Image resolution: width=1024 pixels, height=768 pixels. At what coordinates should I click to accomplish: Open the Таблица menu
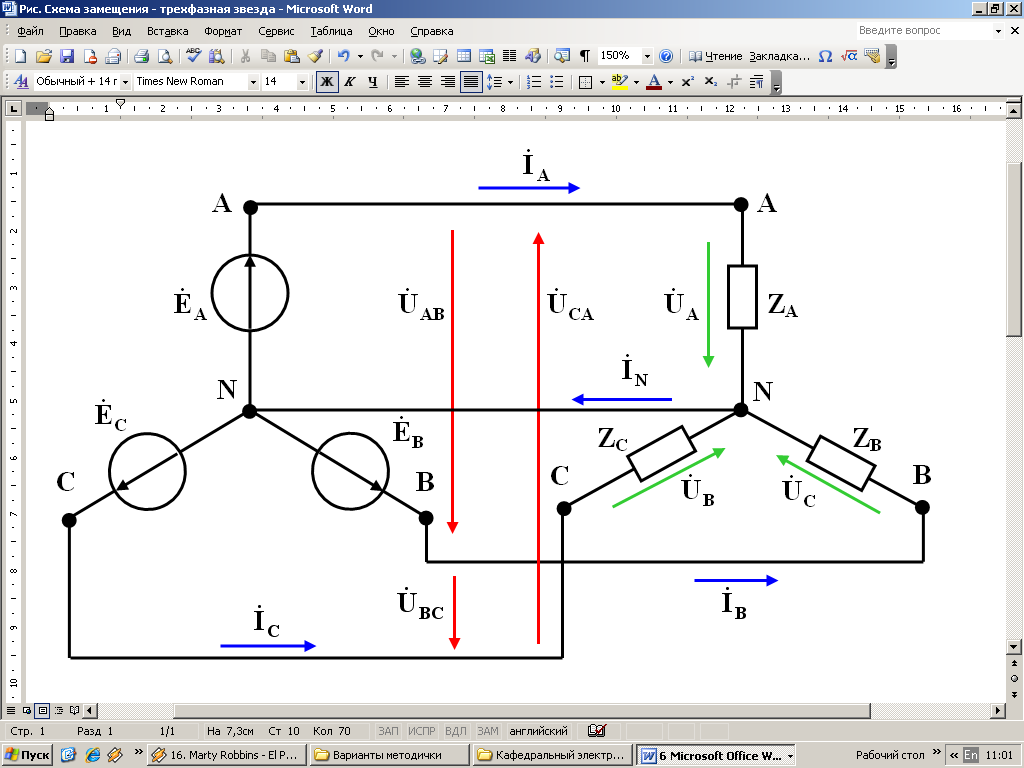tap(331, 31)
